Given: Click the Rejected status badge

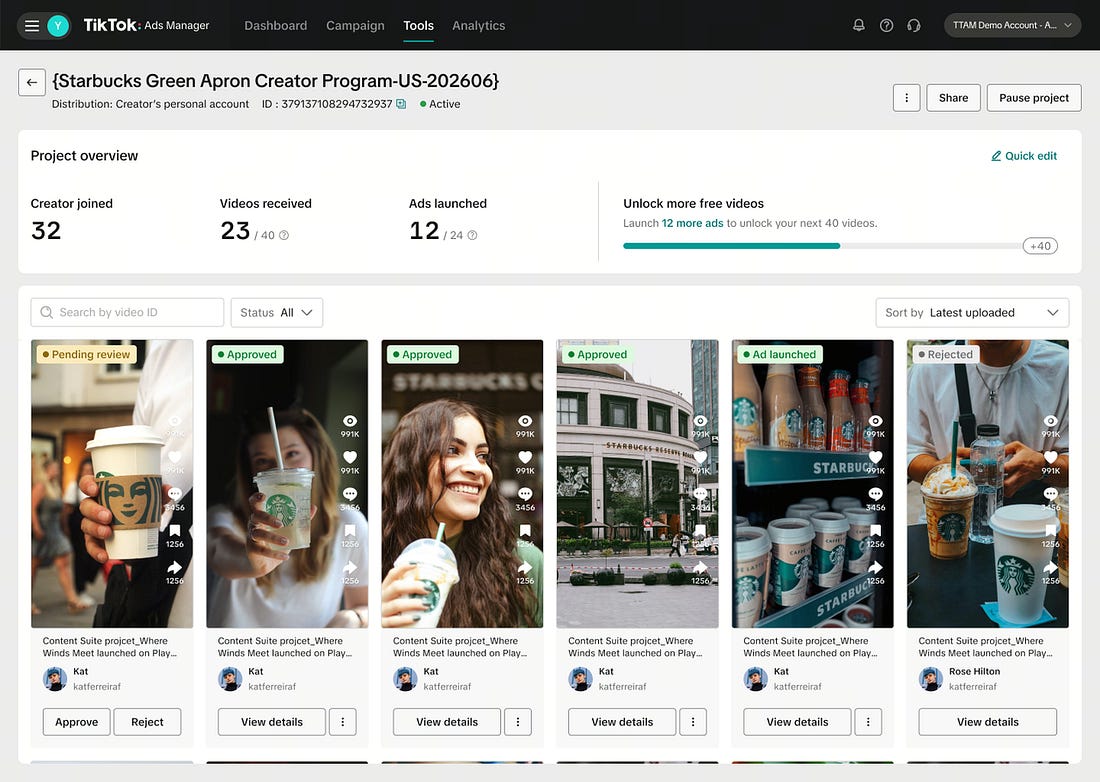Looking at the screenshot, I should tap(946, 354).
